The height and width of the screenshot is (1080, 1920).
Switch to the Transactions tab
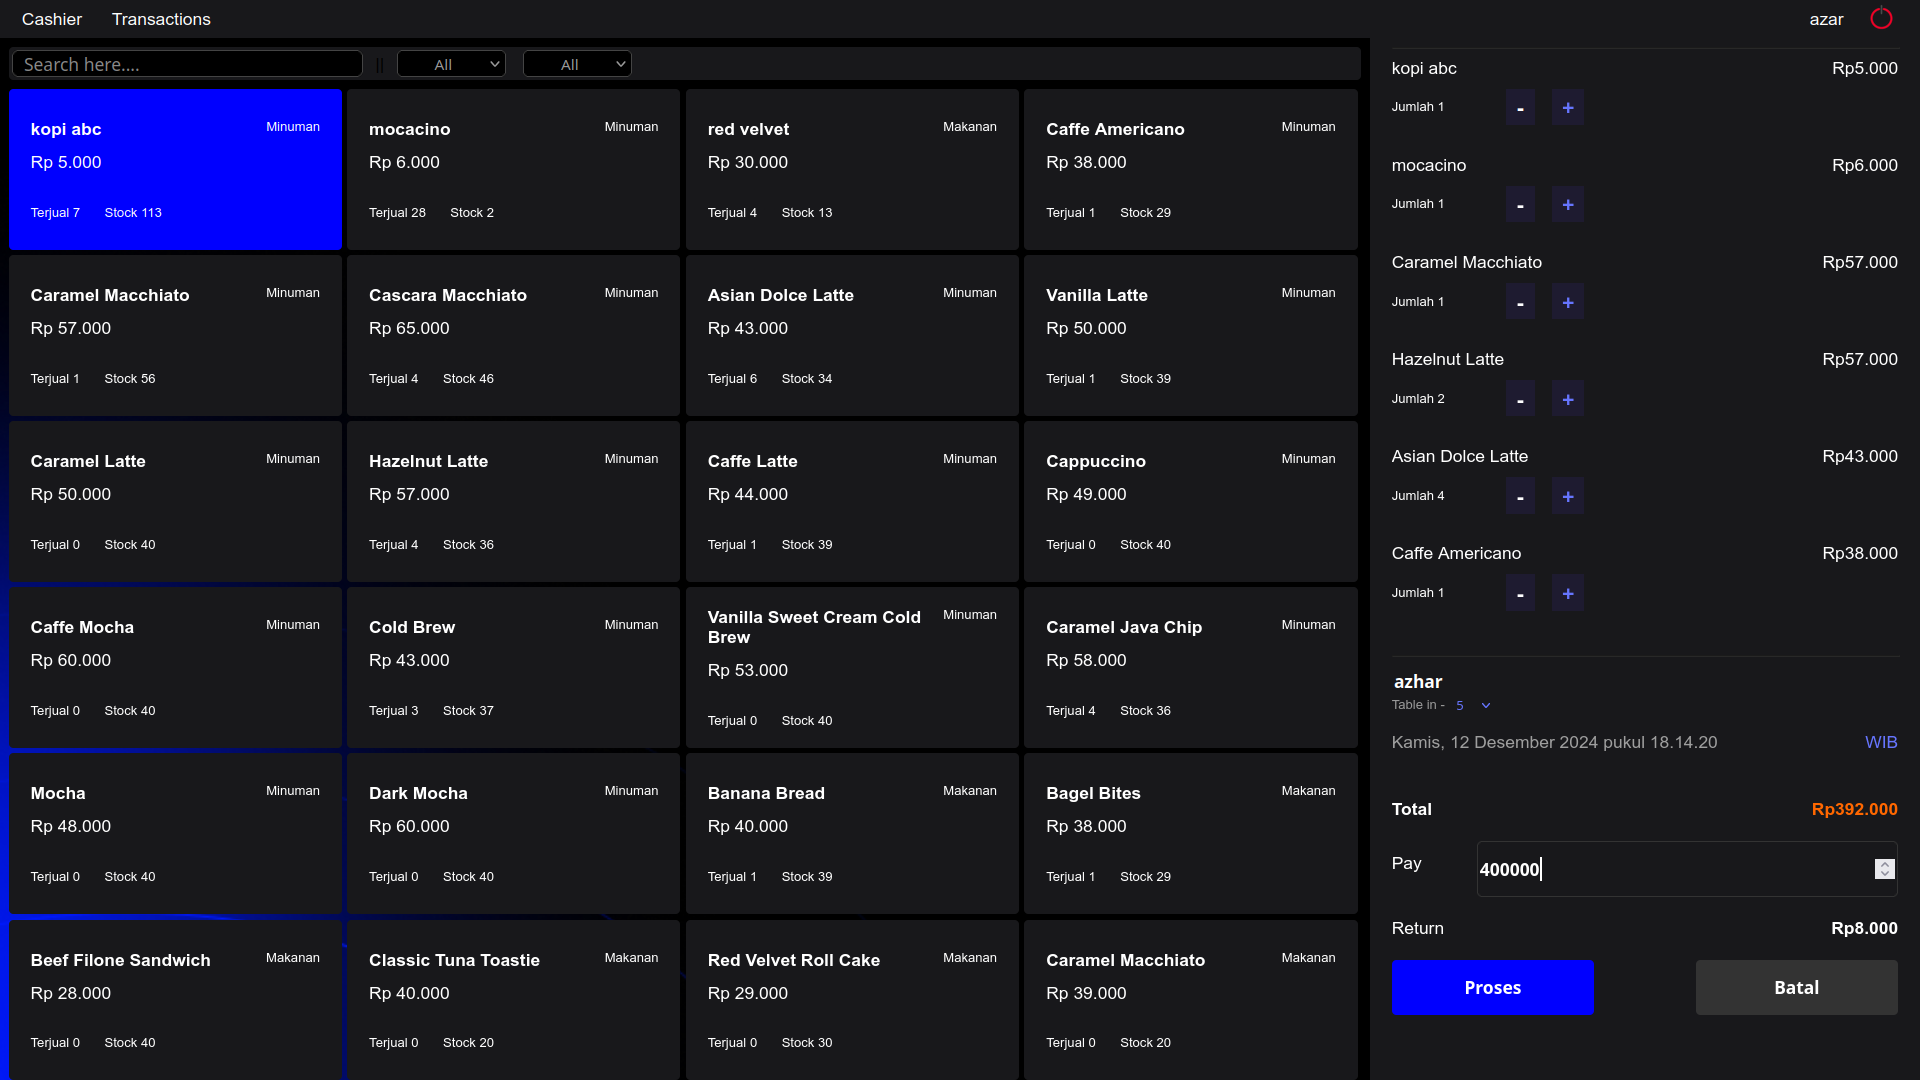pyautogui.click(x=161, y=19)
